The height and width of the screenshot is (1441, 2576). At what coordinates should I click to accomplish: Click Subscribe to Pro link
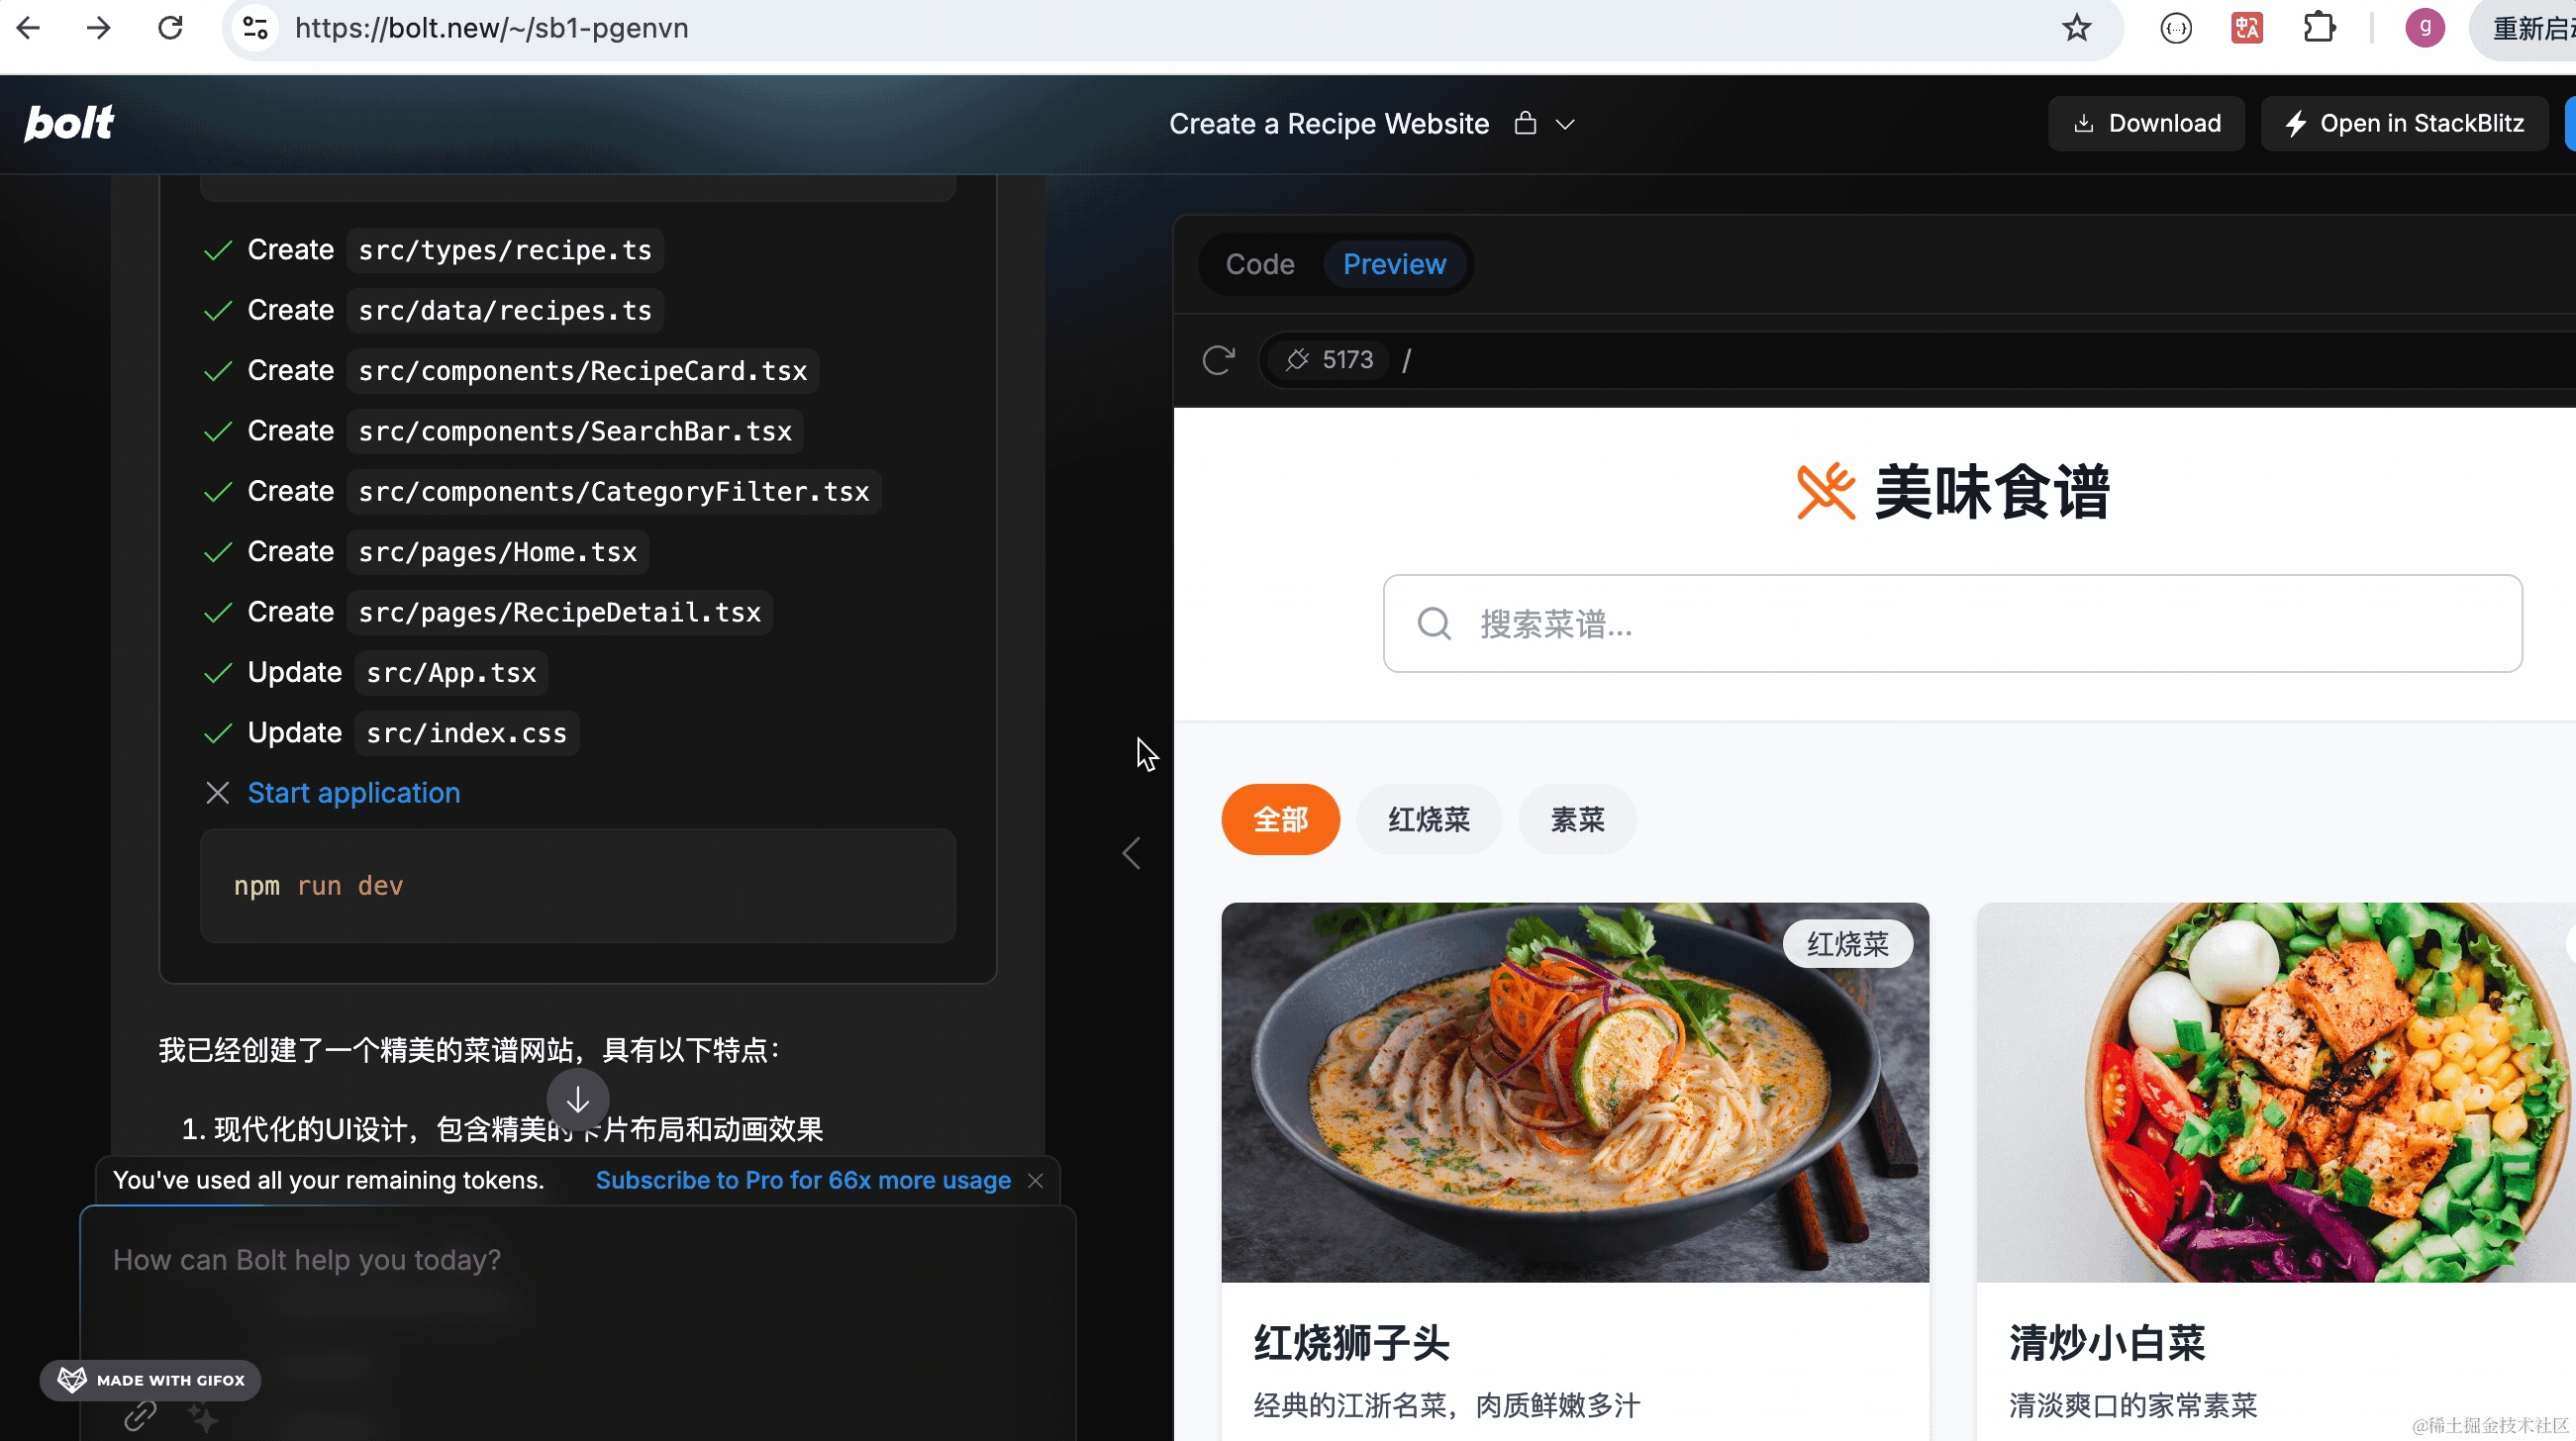point(802,1180)
